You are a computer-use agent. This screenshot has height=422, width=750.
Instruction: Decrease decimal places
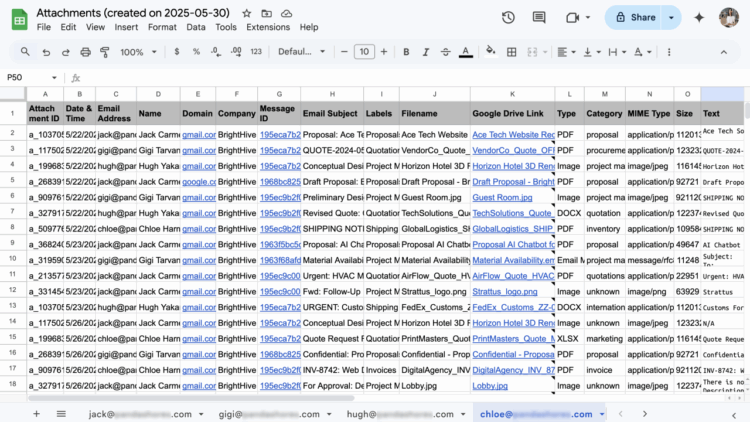(216, 52)
